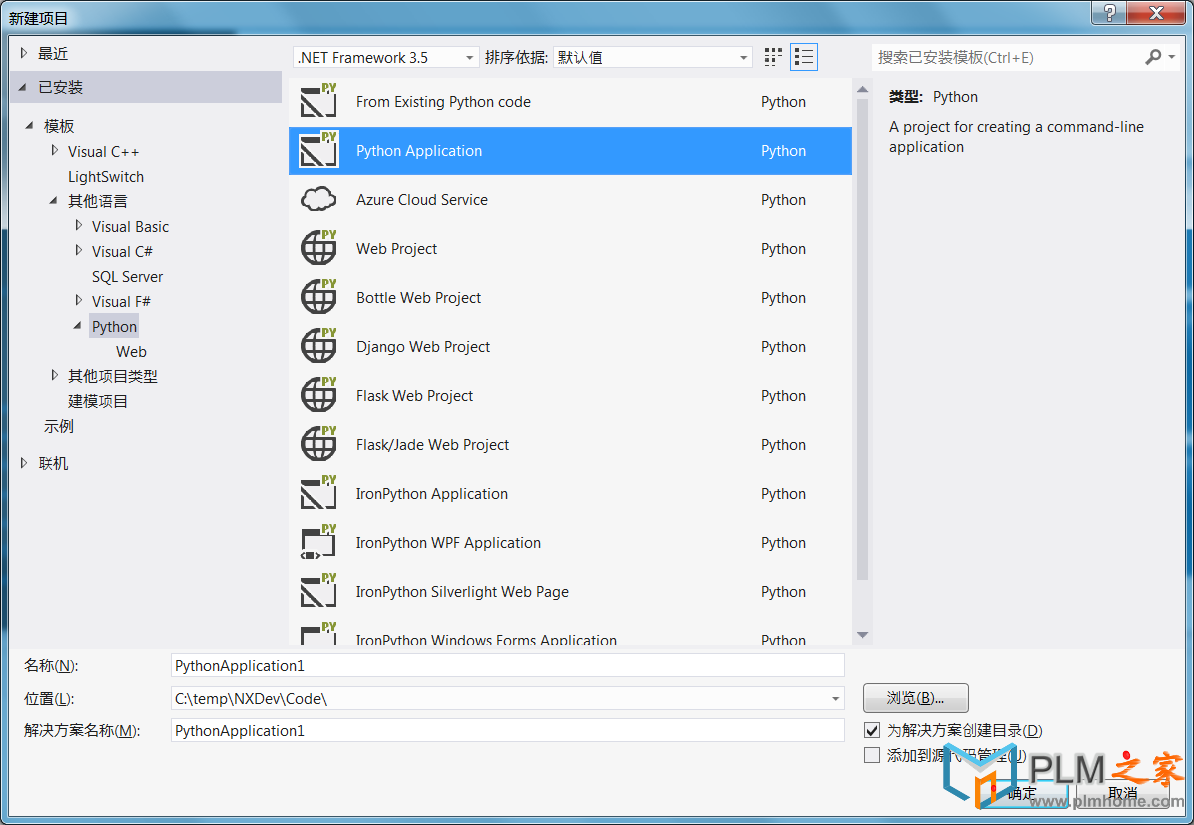Screen dimensions: 1194x825
Task: Select LightSwitch in the template tree
Action: pyautogui.click(x=106, y=177)
